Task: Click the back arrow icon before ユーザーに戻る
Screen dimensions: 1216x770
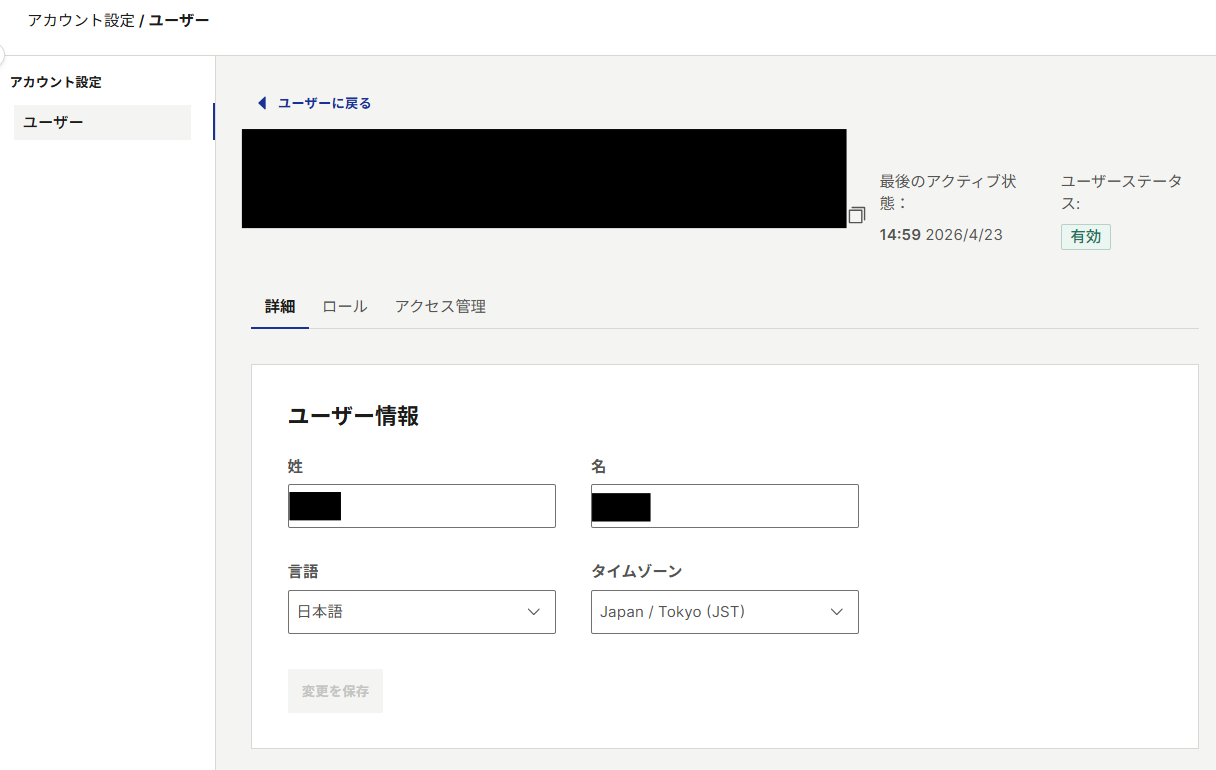Action: coord(262,103)
